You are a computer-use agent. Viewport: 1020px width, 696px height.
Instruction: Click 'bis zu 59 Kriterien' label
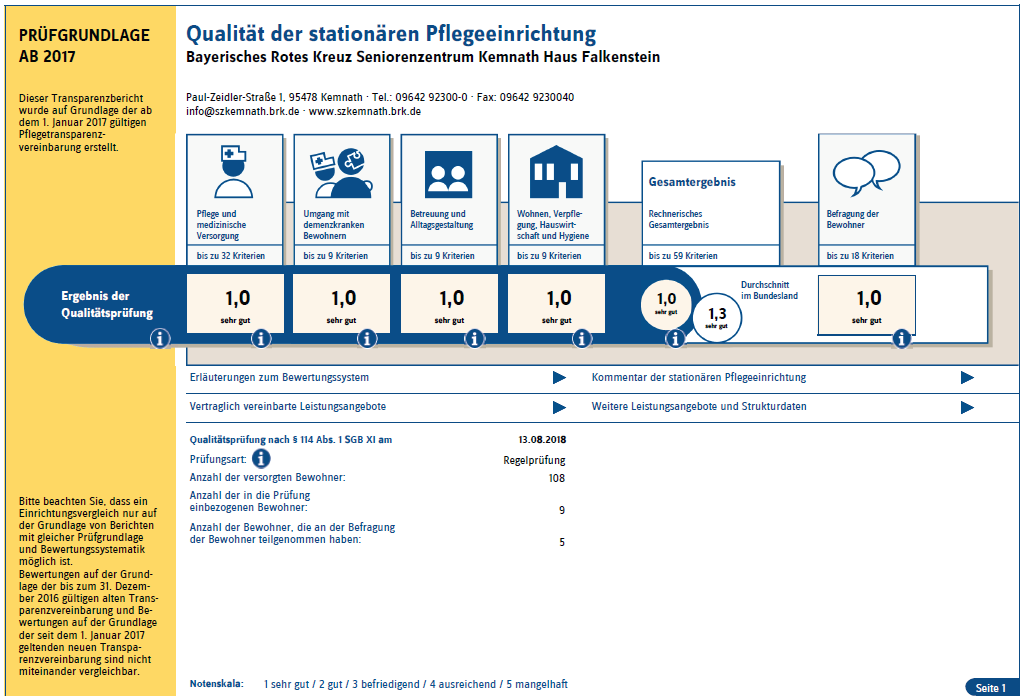pos(683,256)
